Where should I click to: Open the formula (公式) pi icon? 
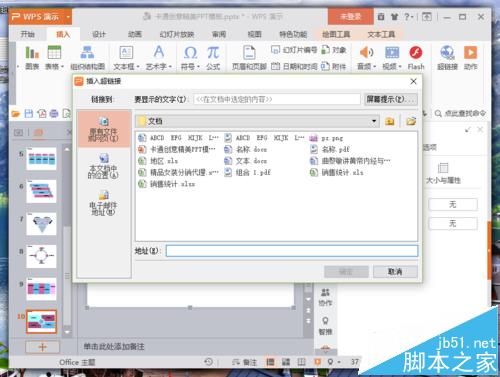point(213,53)
